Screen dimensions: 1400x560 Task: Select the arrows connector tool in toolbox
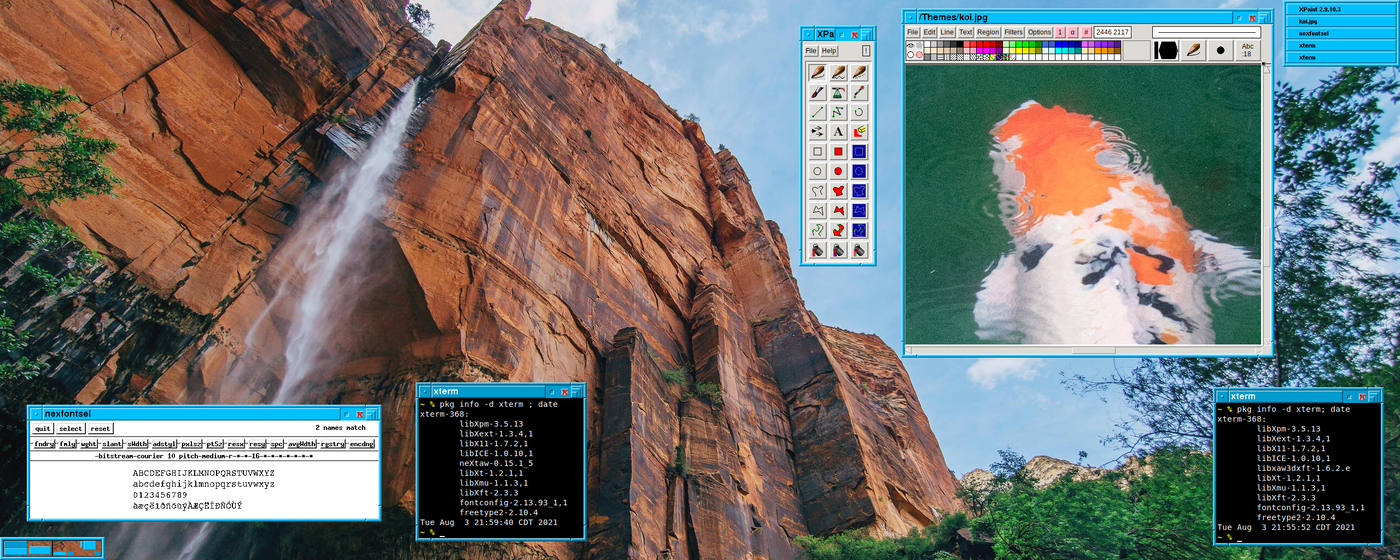tap(817, 131)
